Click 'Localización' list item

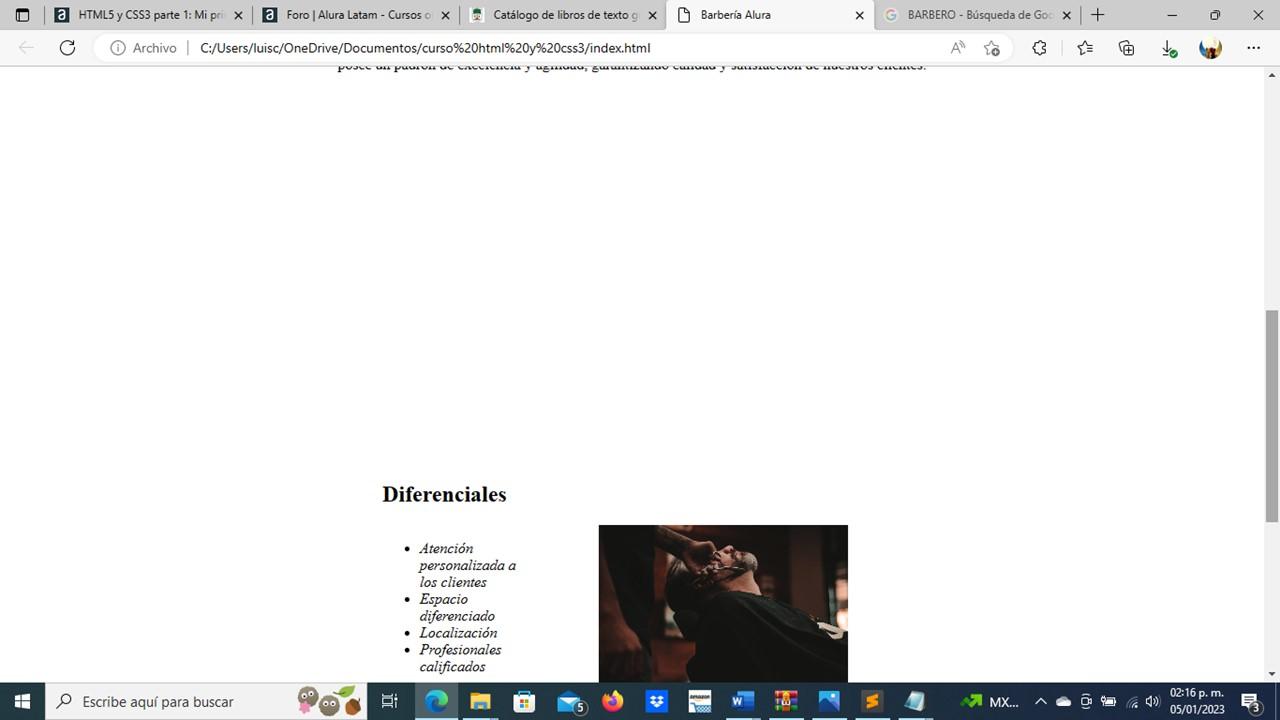[458, 633]
